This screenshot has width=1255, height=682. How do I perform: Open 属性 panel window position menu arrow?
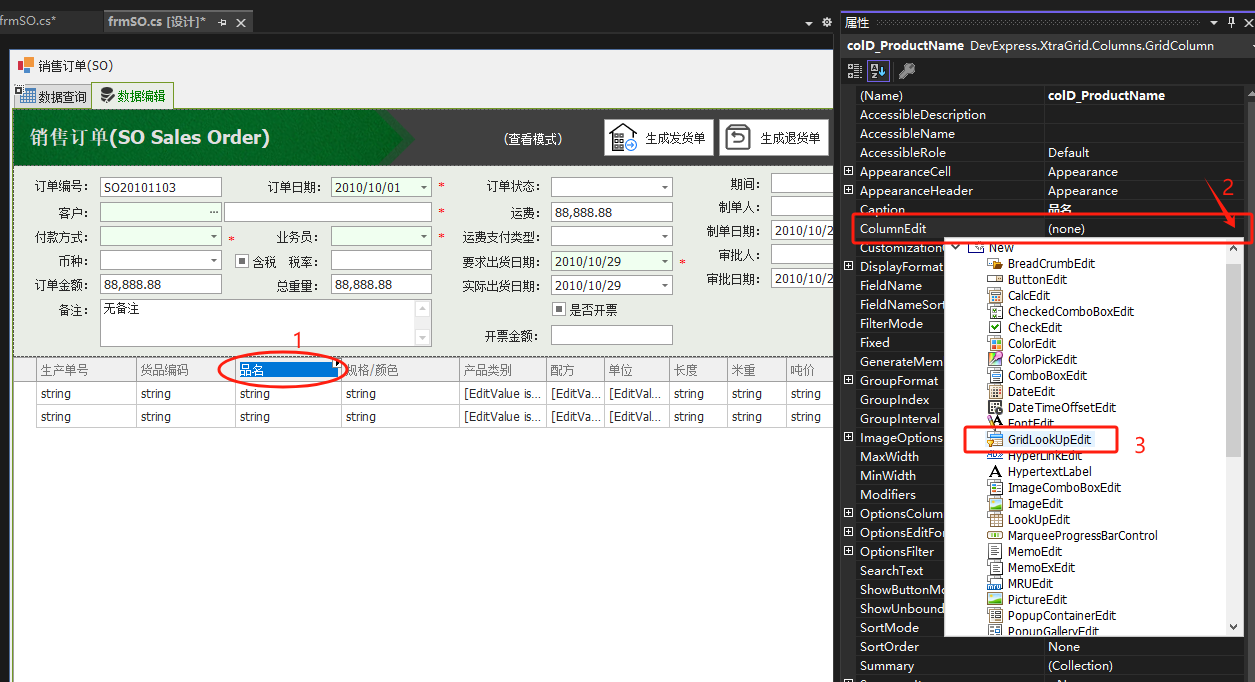click(x=1214, y=21)
